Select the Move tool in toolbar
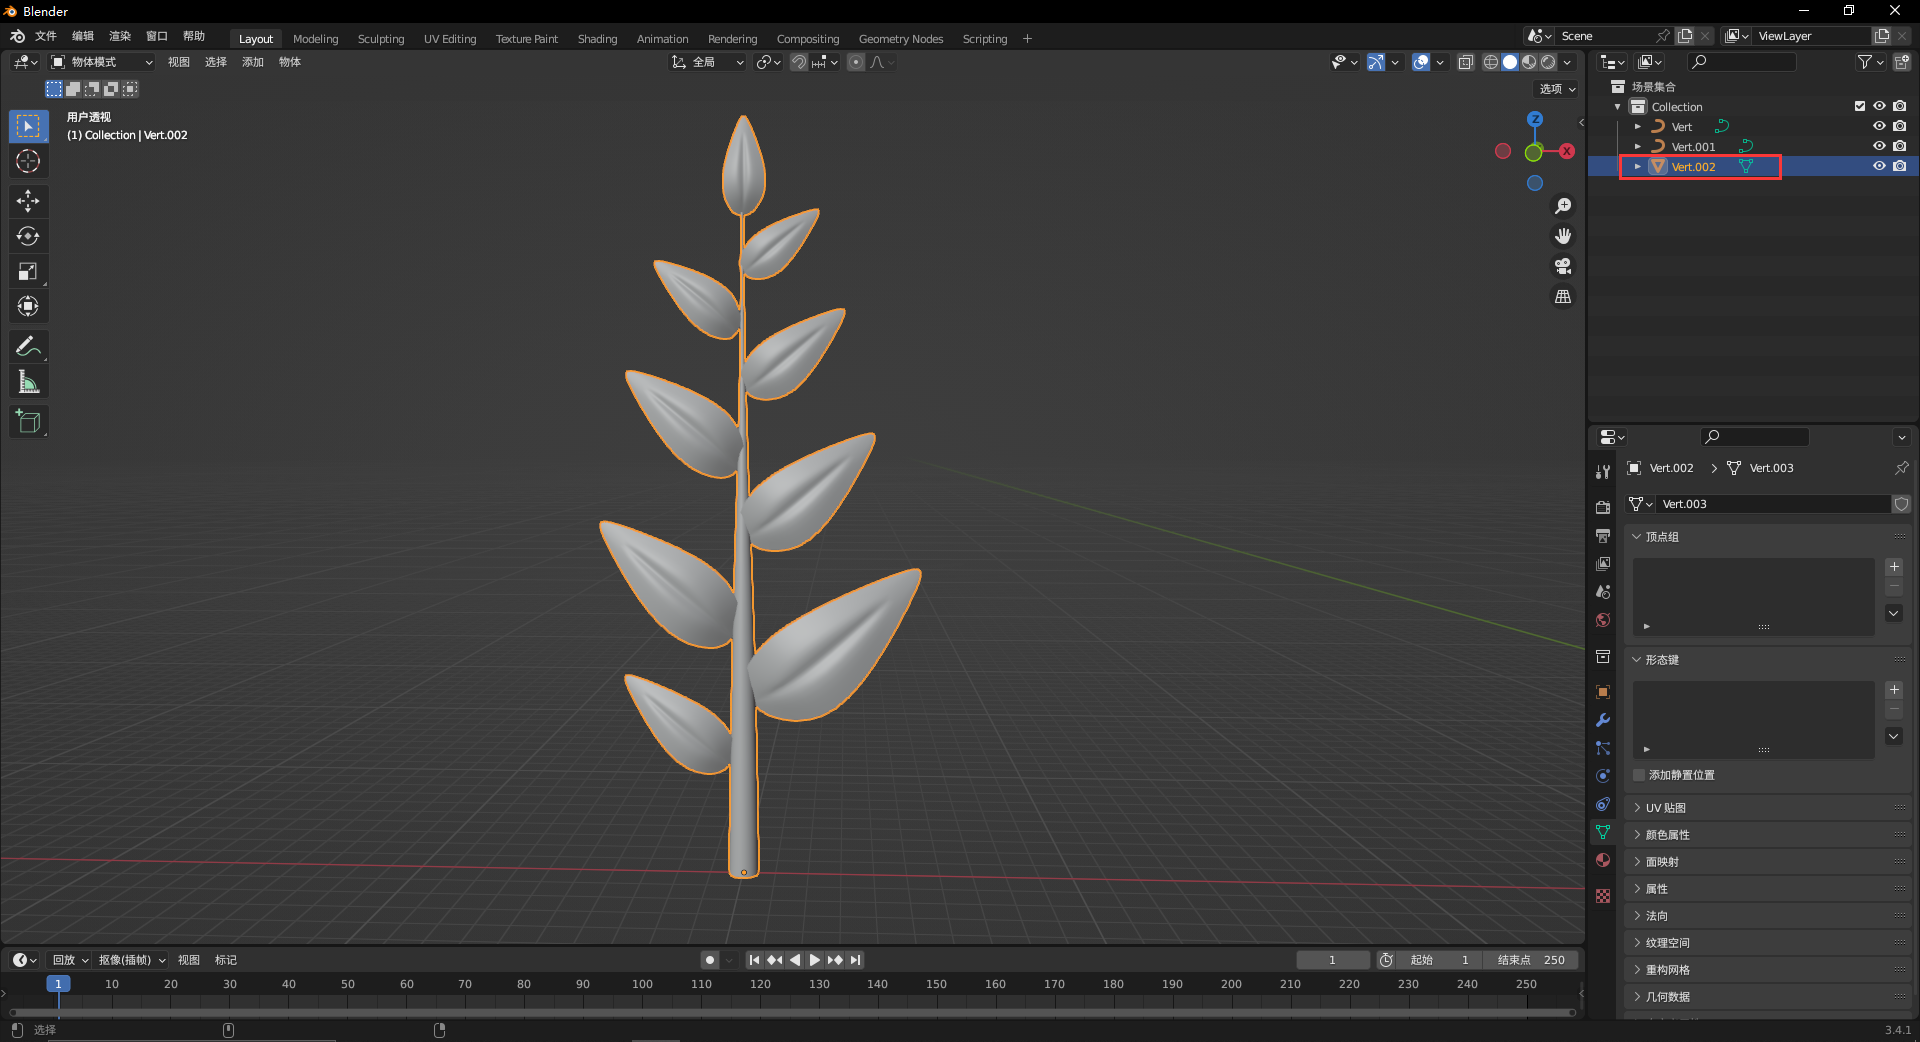Image resolution: width=1920 pixels, height=1042 pixels. point(28,201)
